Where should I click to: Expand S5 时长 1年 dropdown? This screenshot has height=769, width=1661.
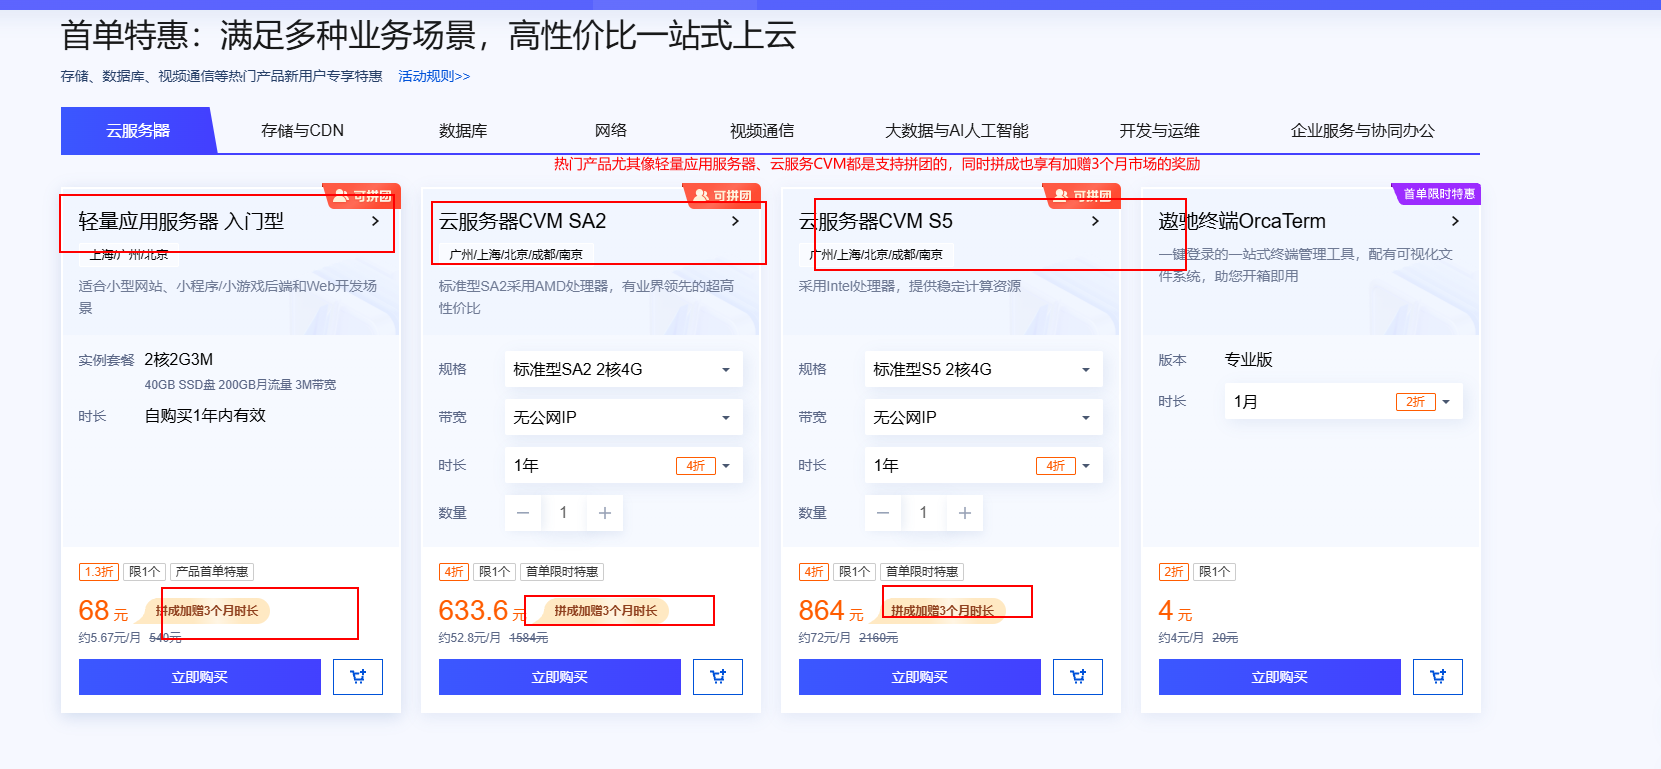(x=984, y=465)
